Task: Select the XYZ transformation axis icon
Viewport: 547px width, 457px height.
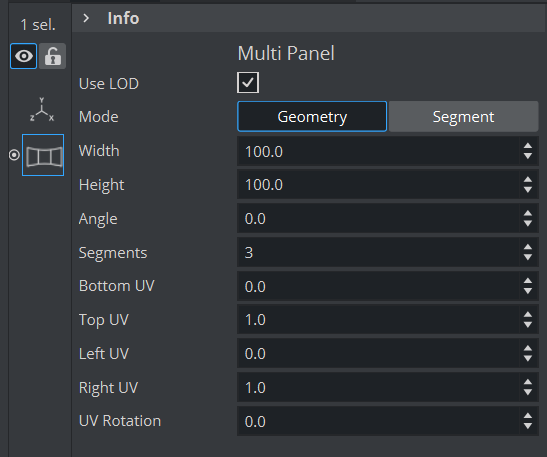Action: (x=42, y=110)
